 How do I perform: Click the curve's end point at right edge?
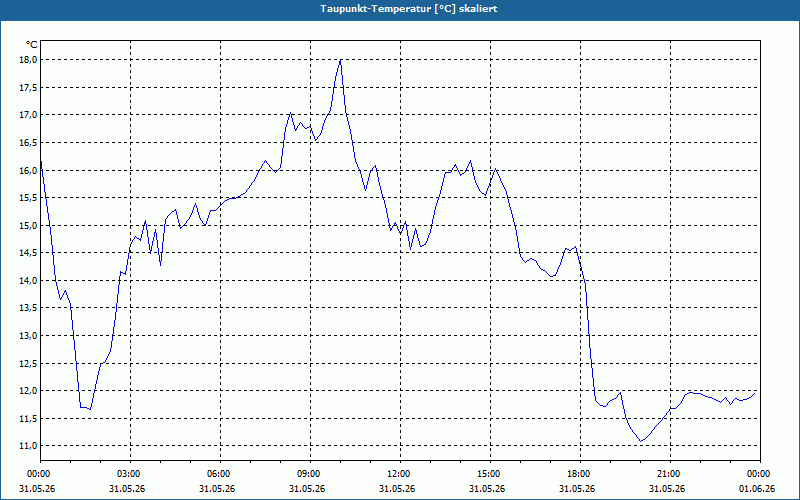(x=755, y=393)
